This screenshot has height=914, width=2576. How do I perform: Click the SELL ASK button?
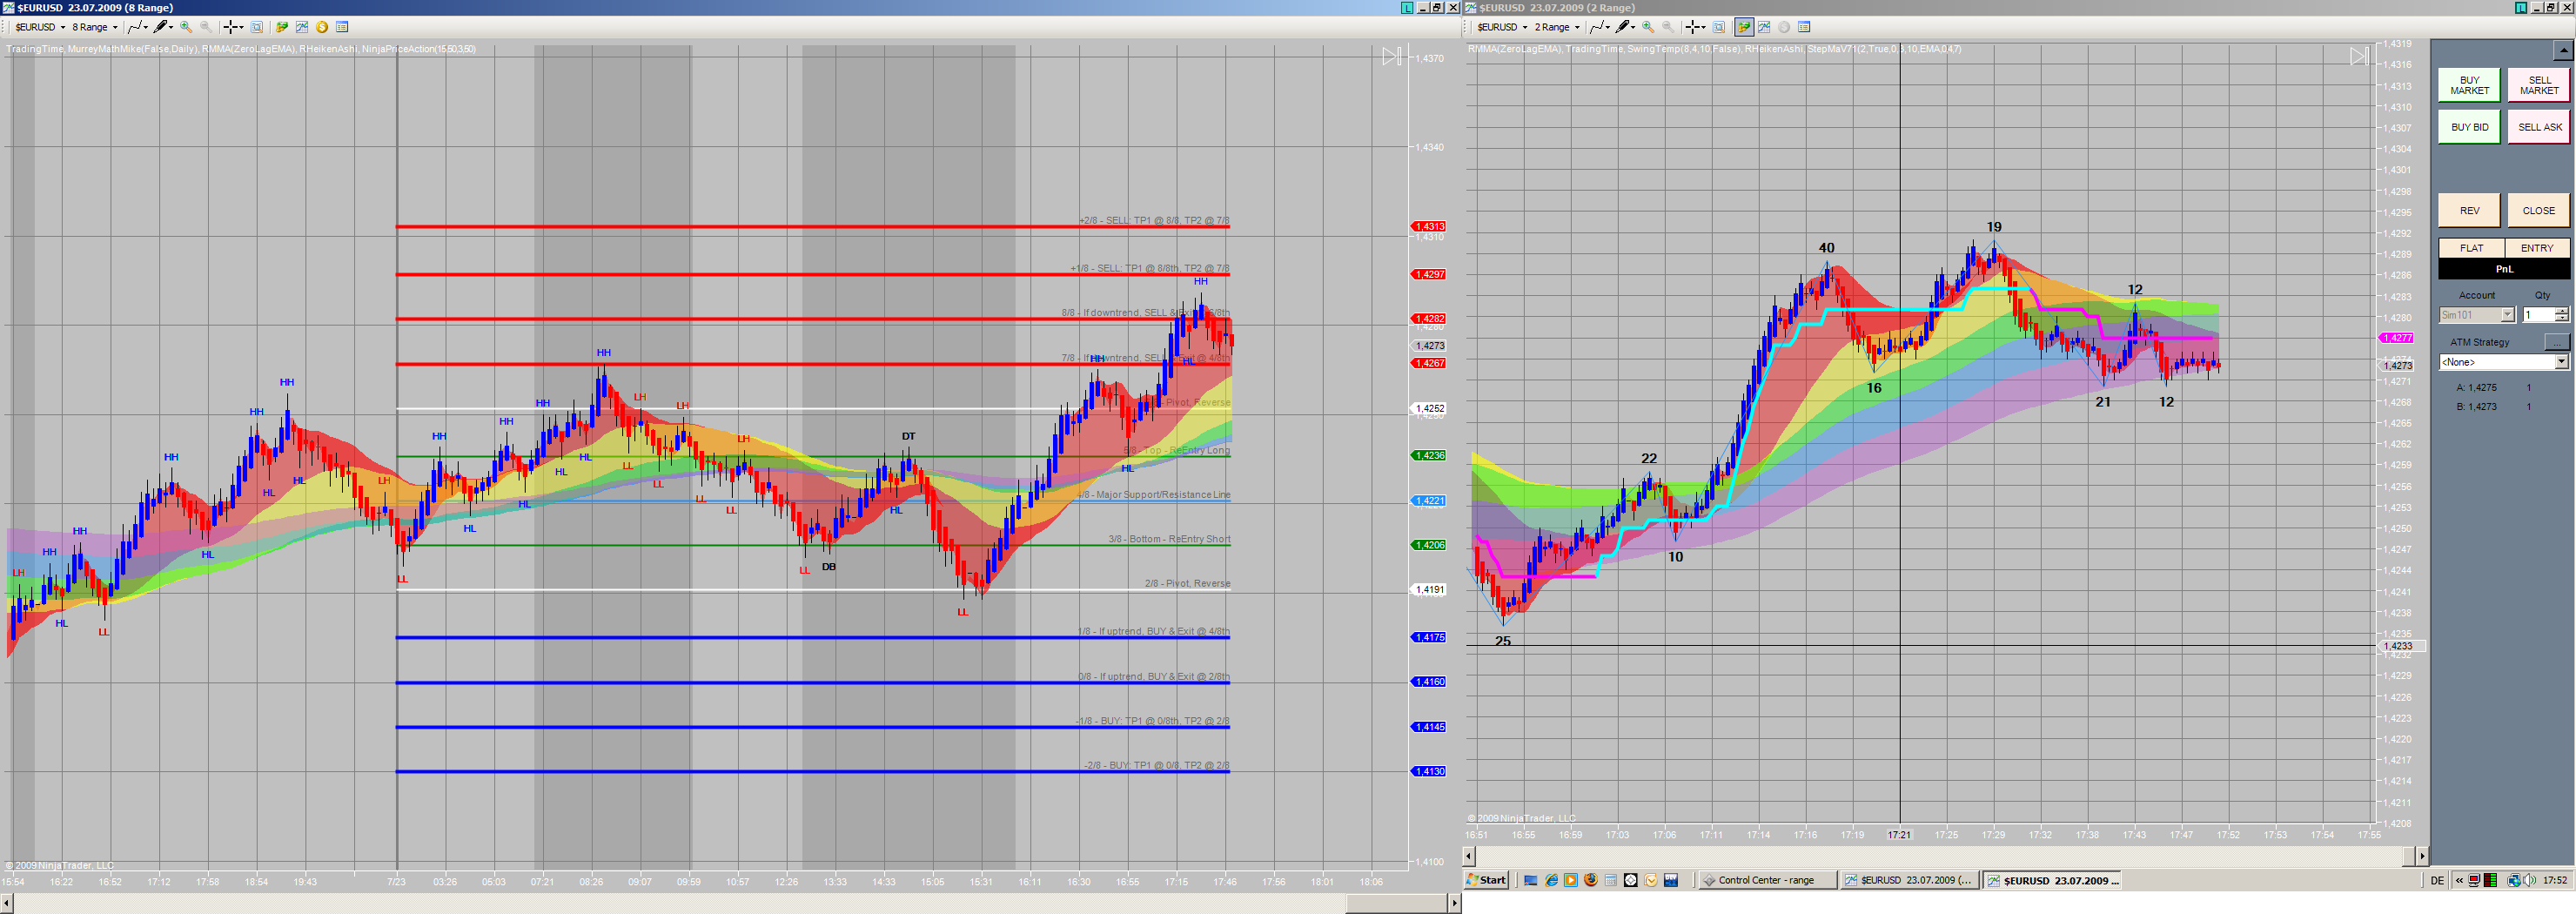[2539, 127]
